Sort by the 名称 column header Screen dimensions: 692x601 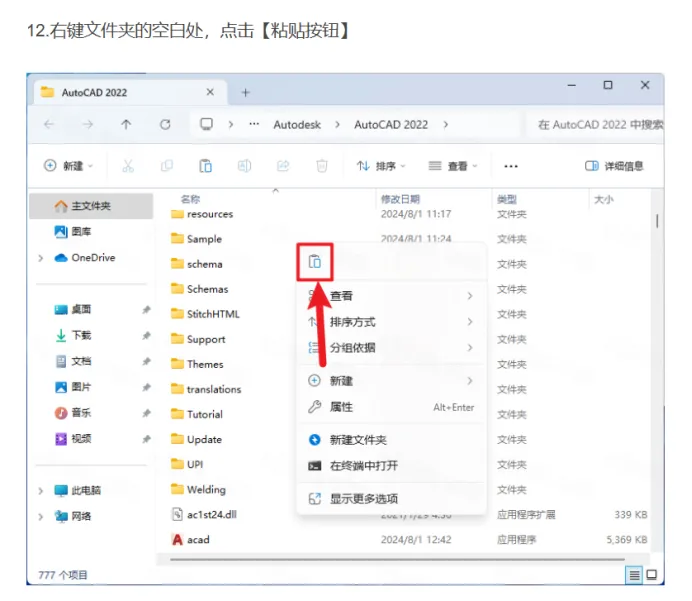(x=191, y=199)
